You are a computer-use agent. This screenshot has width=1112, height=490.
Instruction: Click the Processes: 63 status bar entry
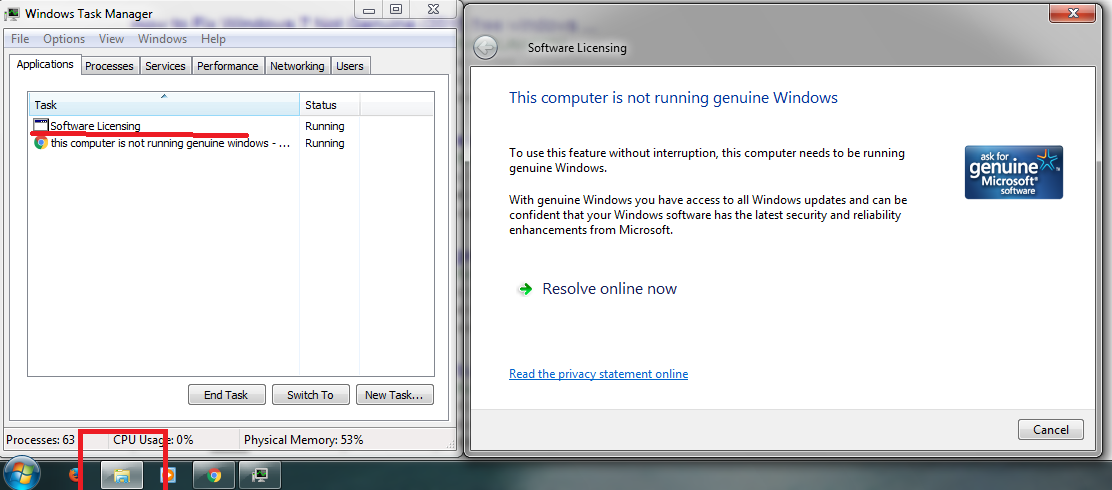pyautogui.click(x=40, y=440)
